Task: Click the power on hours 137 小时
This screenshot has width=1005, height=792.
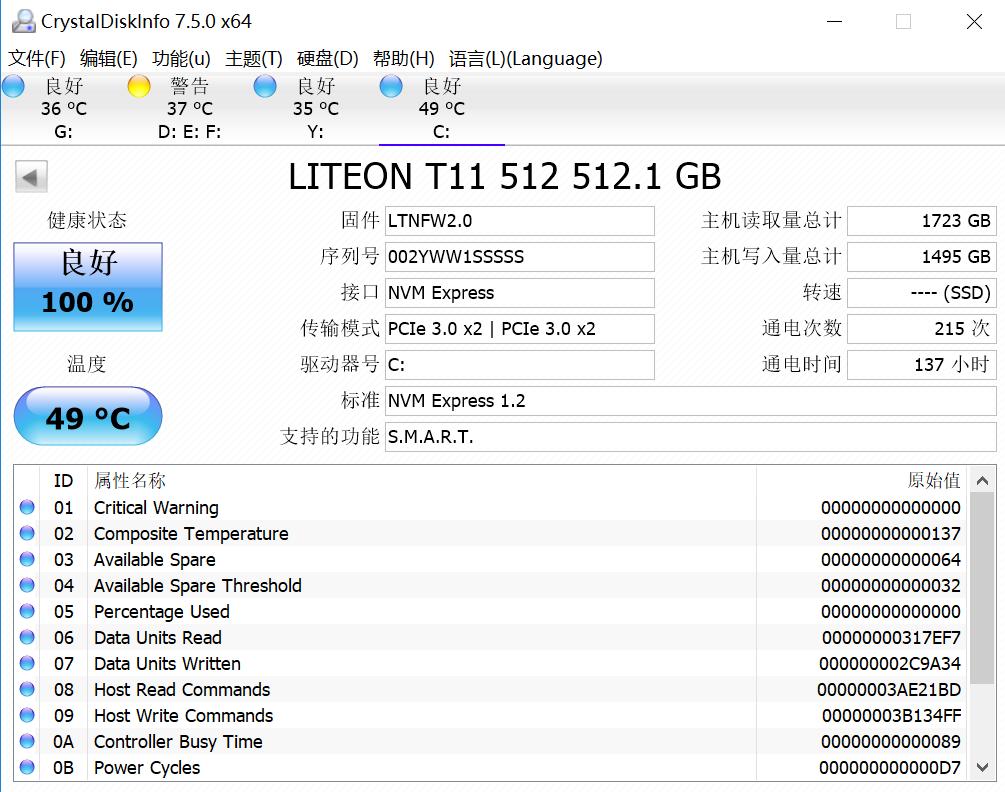Action: pyautogui.click(x=922, y=365)
